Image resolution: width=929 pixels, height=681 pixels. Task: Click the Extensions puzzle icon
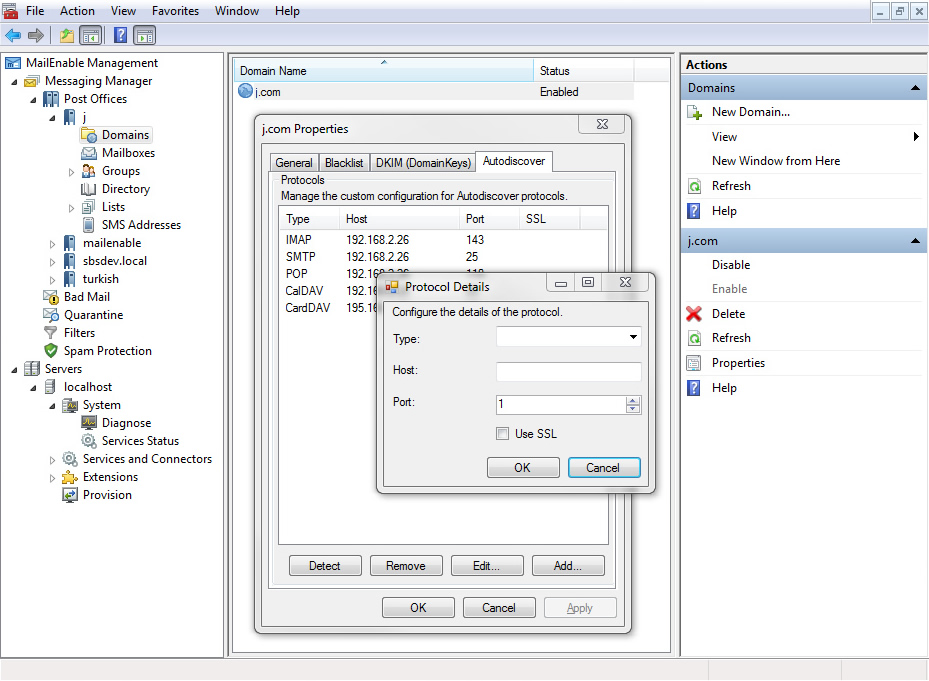coord(70,477)
